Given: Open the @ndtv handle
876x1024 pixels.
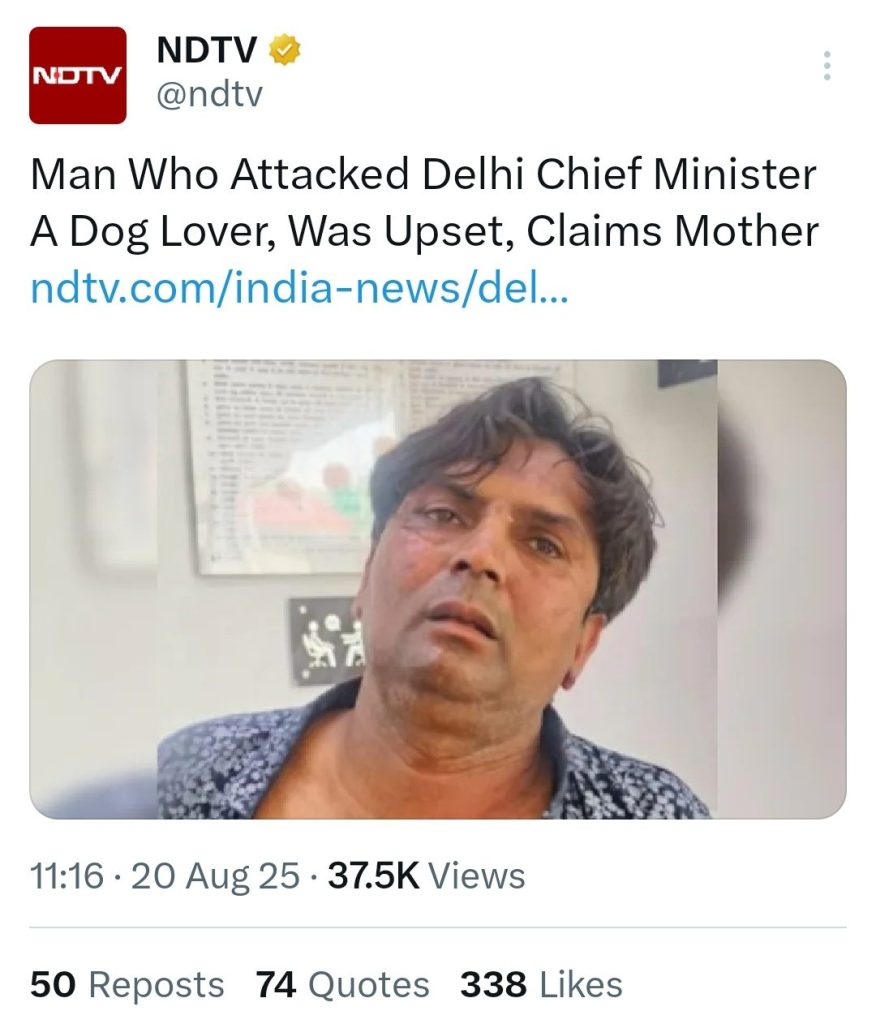Looking at the screenshot, I should pyautogui.click(x=210, y=95).
